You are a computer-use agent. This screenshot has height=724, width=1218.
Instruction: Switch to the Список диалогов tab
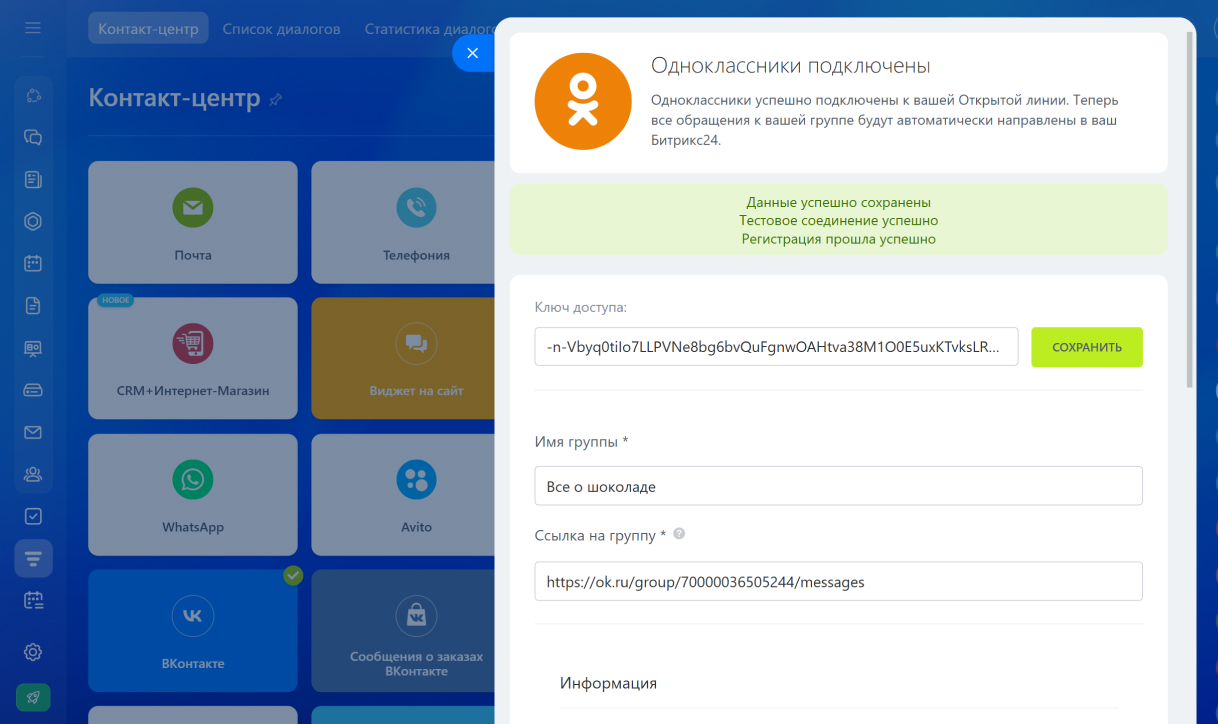pos(281,29)
